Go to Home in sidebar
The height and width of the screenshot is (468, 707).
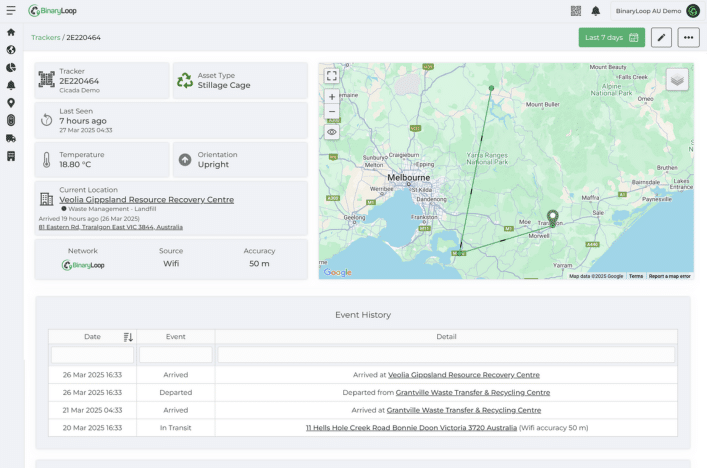11,32
